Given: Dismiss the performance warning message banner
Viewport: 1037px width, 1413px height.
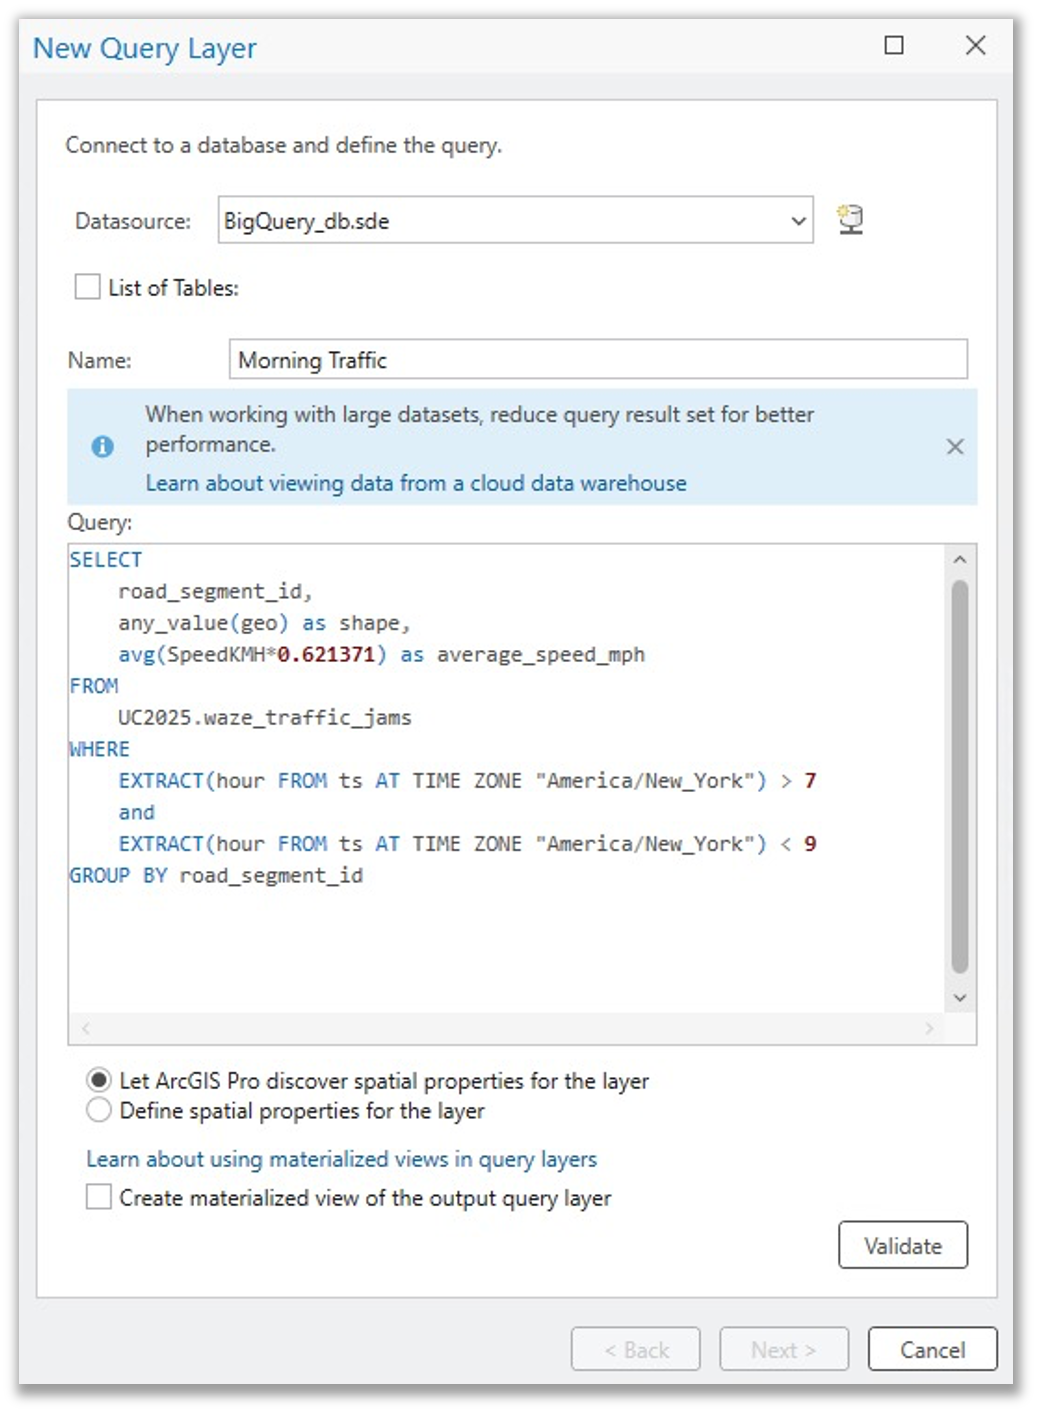Looking at the screenshot, I should point(956,448).
